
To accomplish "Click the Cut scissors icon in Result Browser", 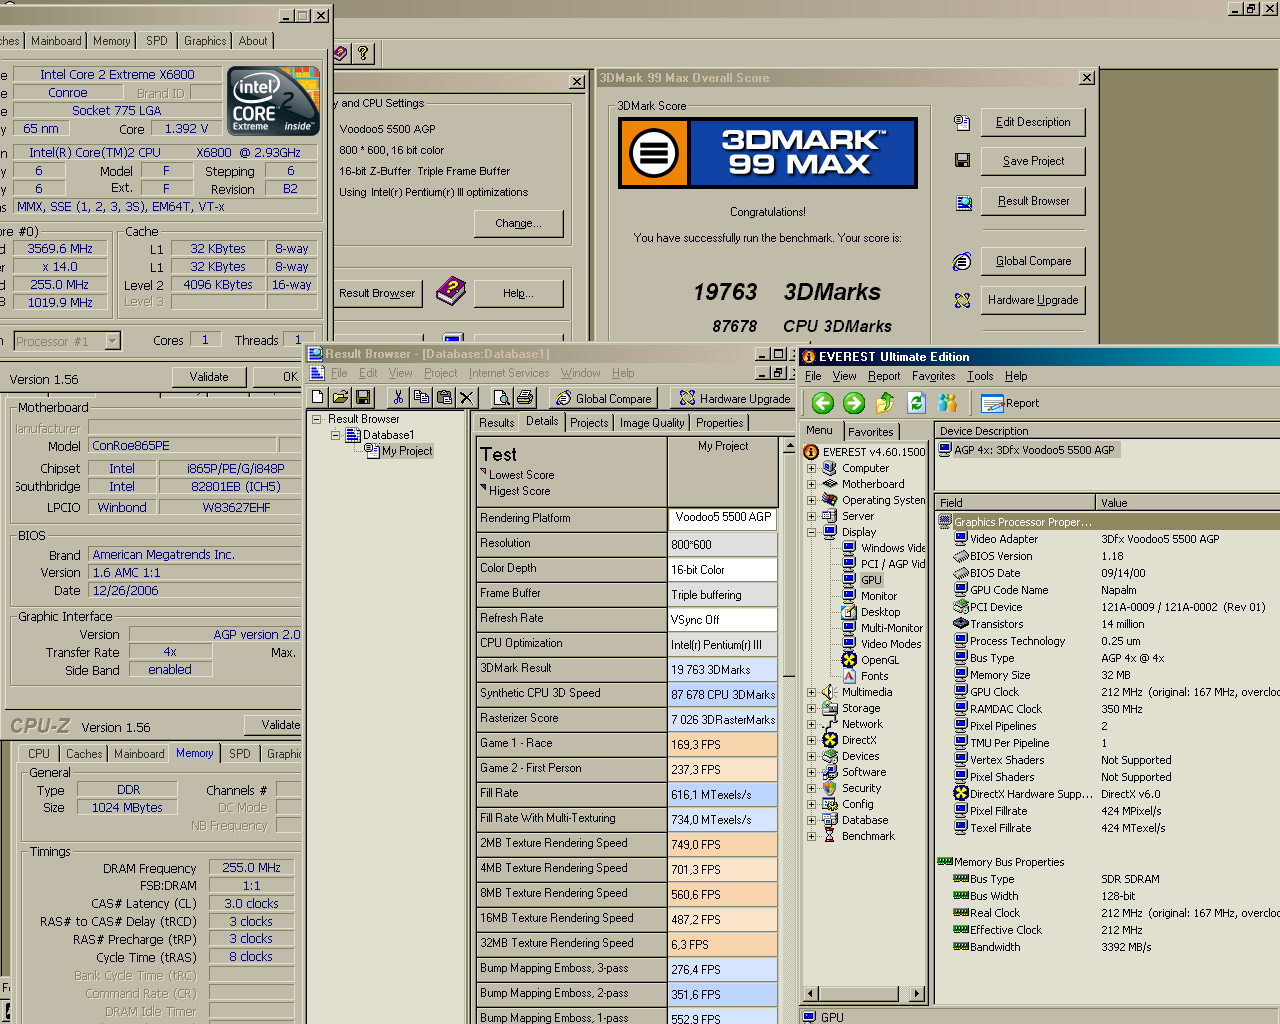I will [x=398, y=398].
